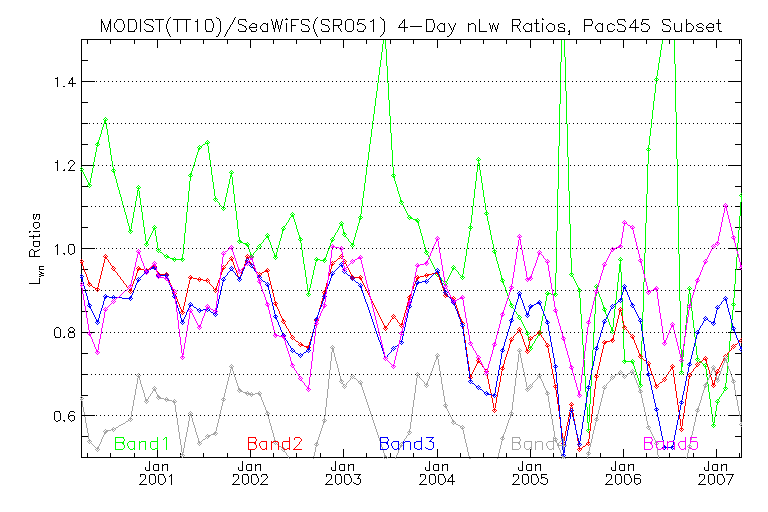Click the 1.4 y-axis tick label
The height and width of the screenshot is (512, 768).
(65, 82)
